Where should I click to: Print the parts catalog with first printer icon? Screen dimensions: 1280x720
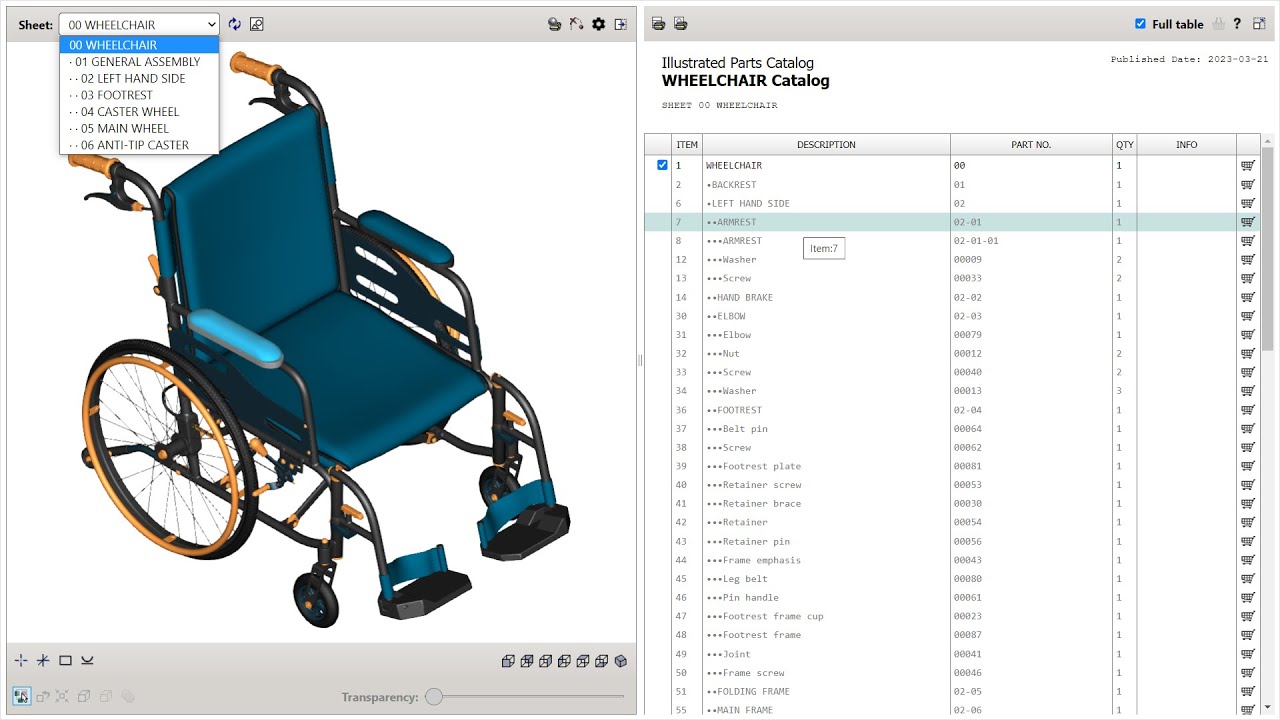[x=658, y=24]
